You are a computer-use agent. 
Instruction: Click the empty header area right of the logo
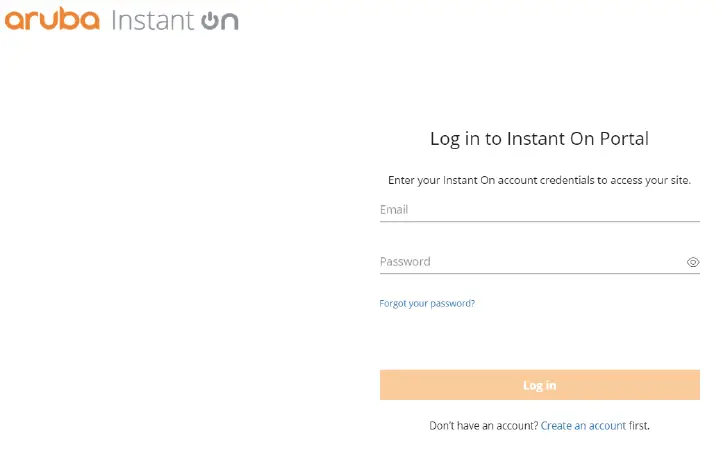pyautogui.click(x=480, y=20)
